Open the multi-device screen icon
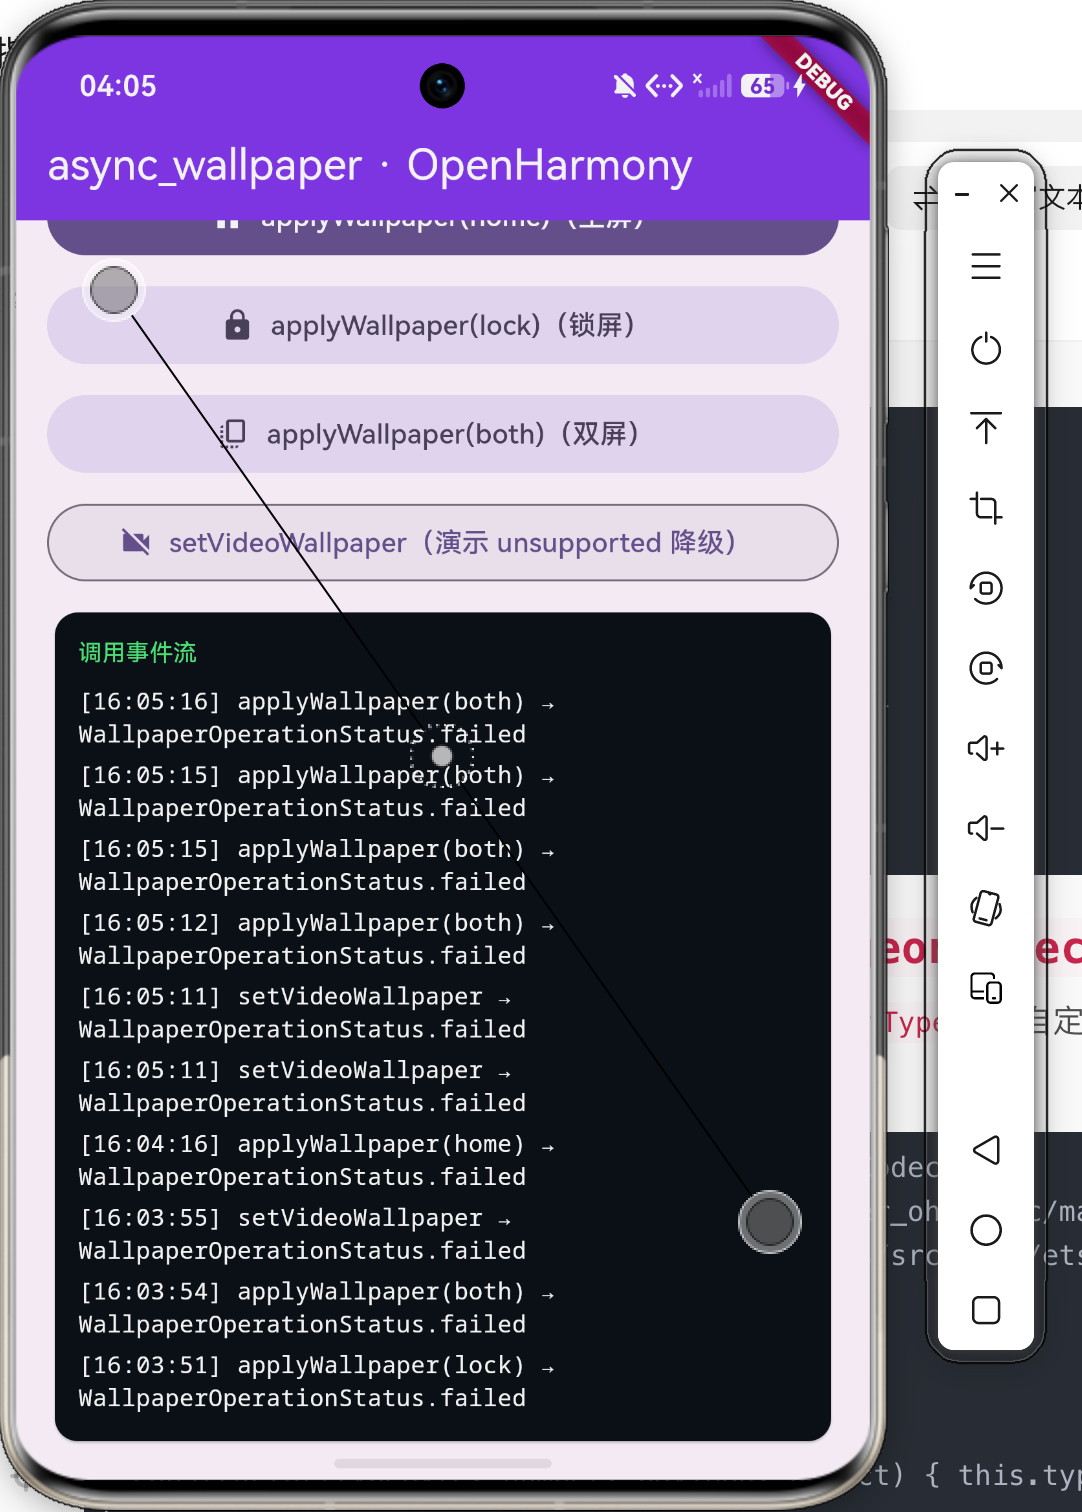 pos(986,988)
